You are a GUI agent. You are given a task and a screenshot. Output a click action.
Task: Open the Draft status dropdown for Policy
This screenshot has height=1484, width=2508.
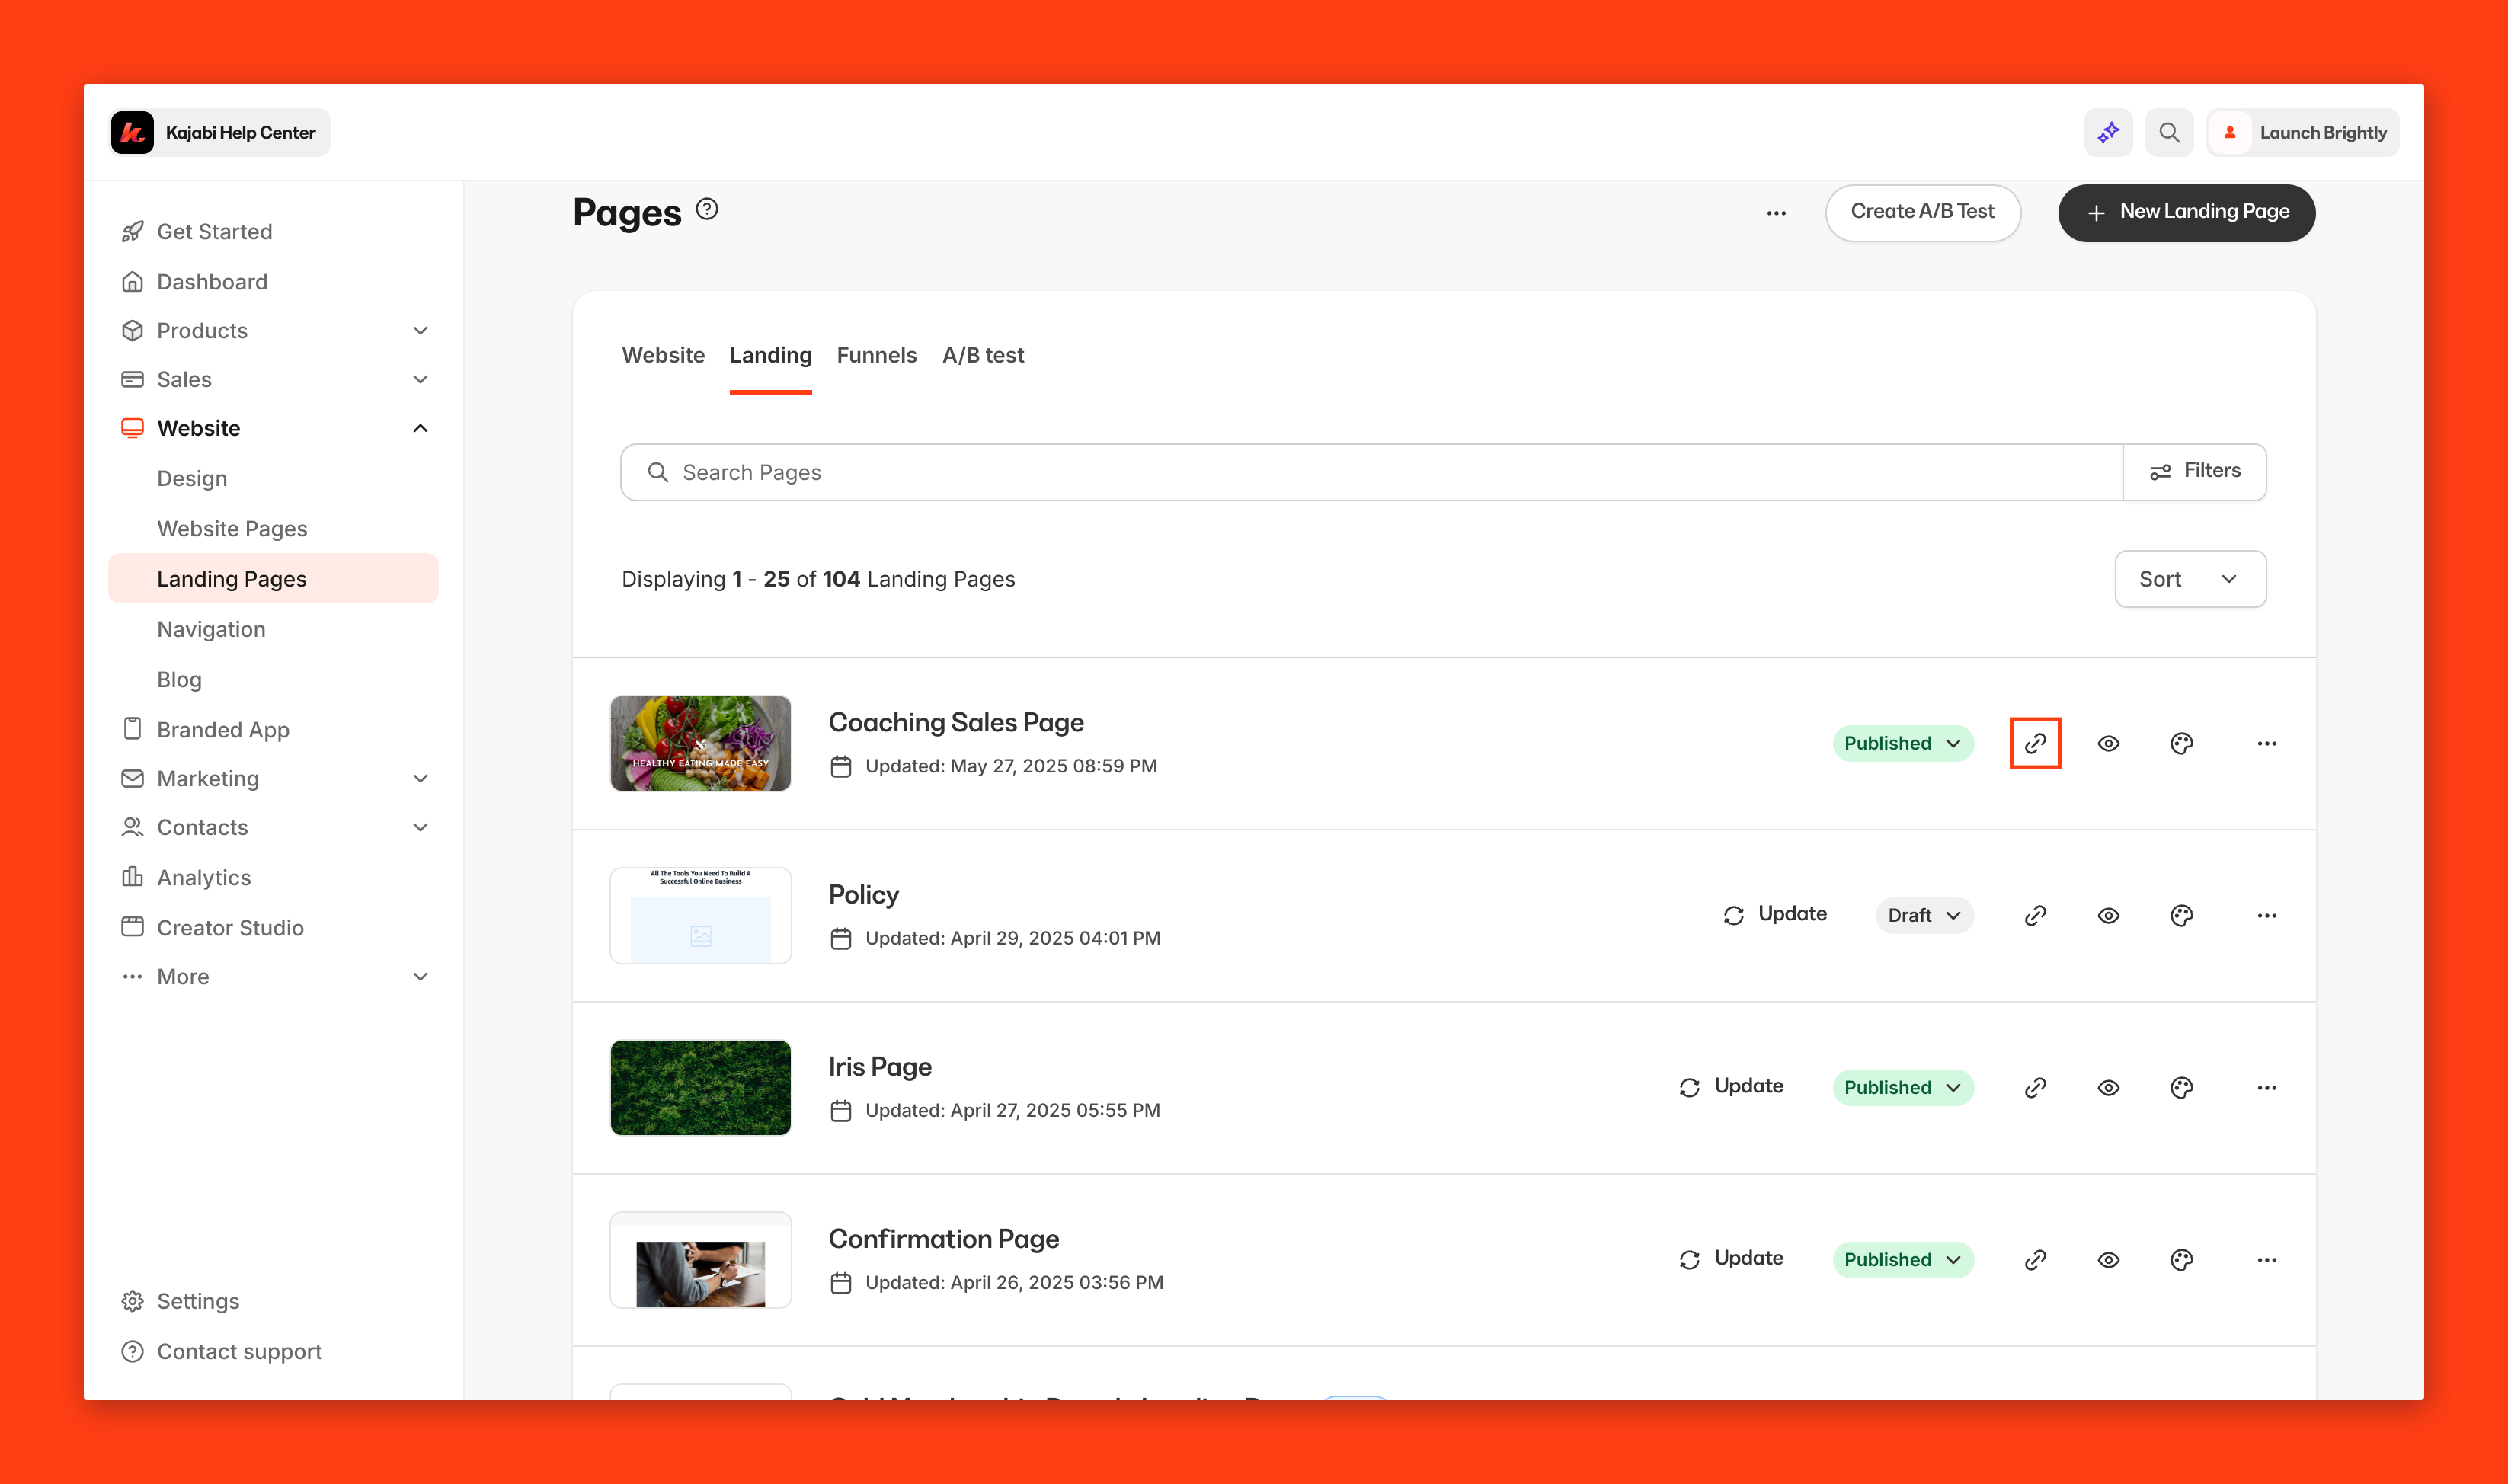(x=1923, y=915)
